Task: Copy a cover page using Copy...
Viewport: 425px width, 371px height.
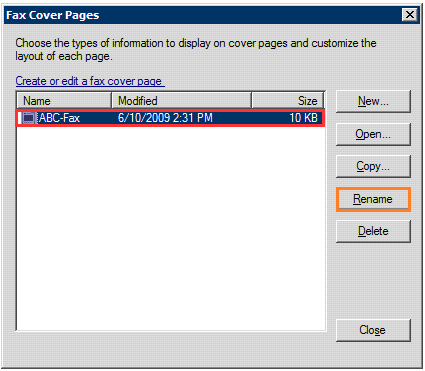Action: (x=373, y=166)
